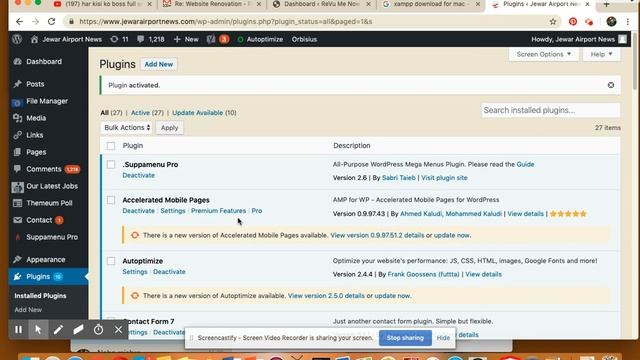Screen dimensions: 640x360
Task: Open the Suppamenu Guide link
Action: click(525, 164)
